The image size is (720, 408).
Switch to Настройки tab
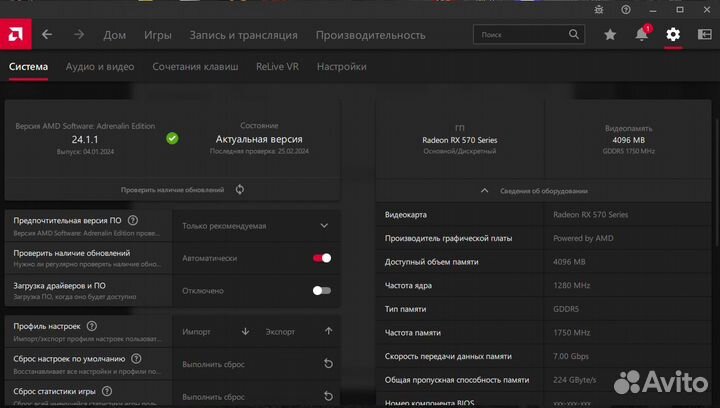click(342, 67)
